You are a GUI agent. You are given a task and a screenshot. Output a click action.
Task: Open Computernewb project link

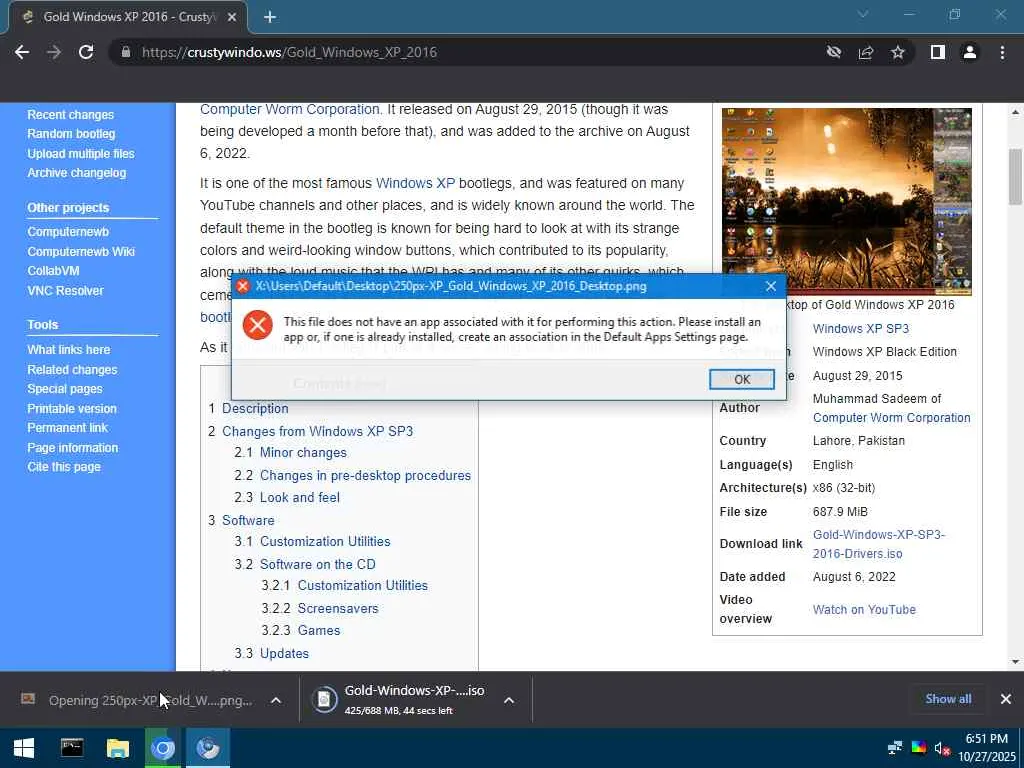pyautogui.click(x=68, y=232)
